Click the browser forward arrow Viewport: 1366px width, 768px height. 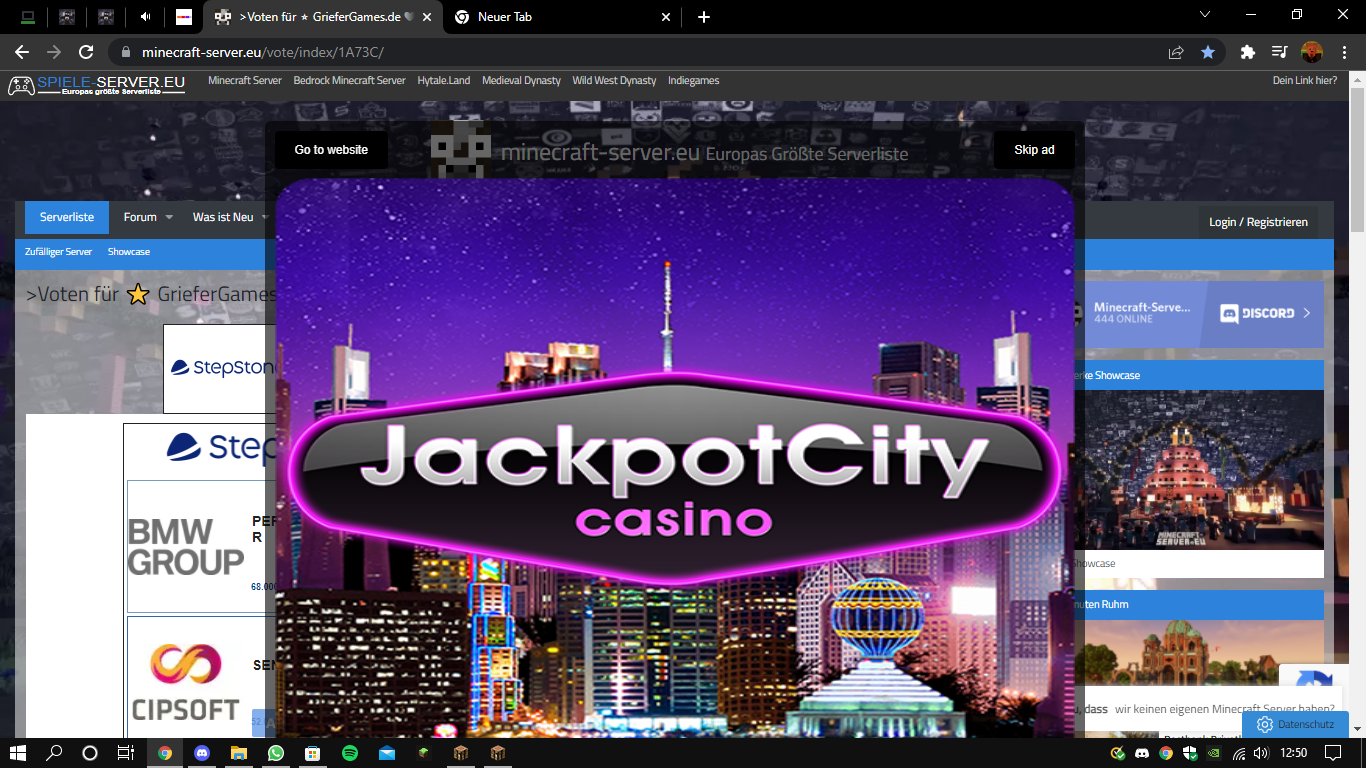(54, 52)
